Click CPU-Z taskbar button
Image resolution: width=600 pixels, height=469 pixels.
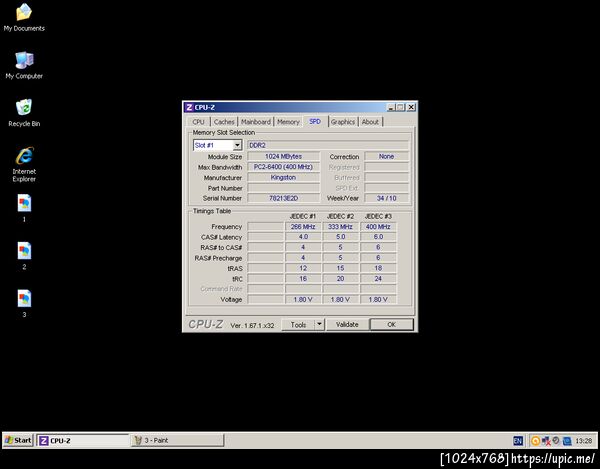(x=83, y=440)
